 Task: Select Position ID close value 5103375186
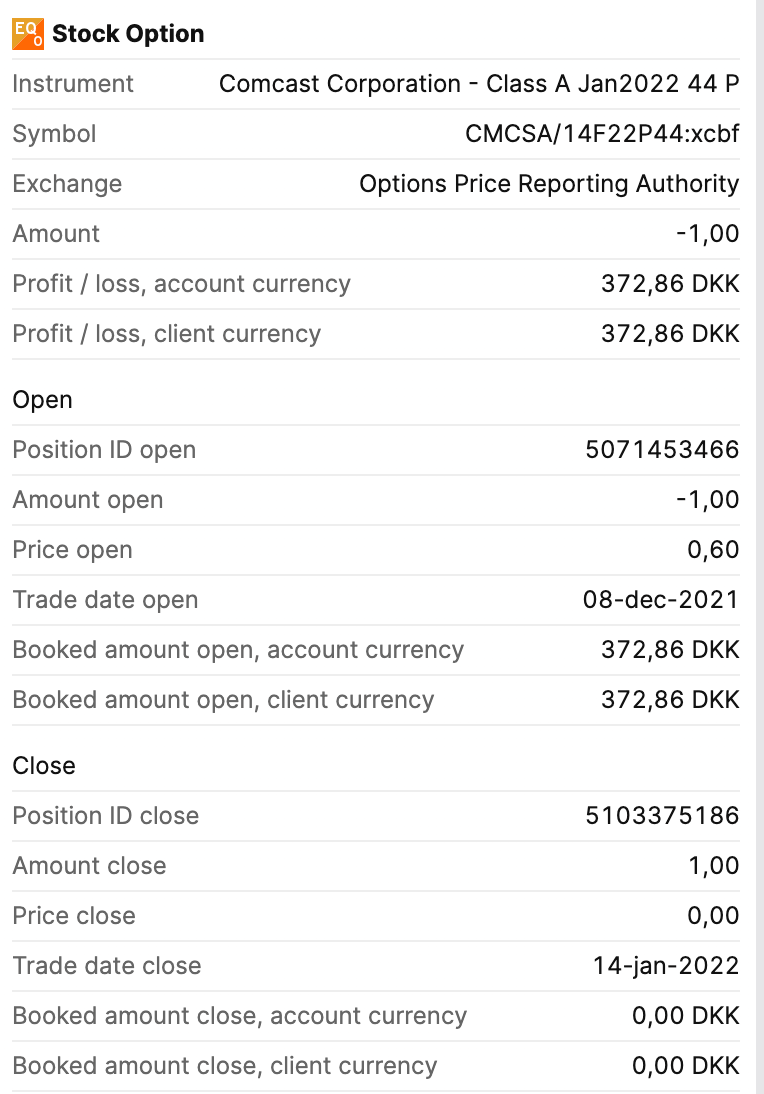[x=662, y=816]
